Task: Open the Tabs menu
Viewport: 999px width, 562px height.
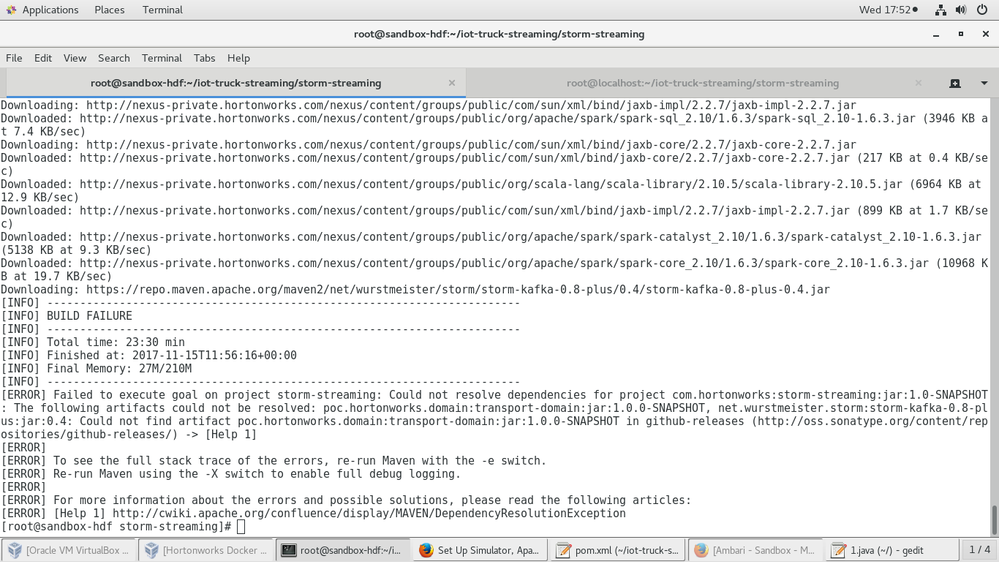Action: tap(204, 58)
